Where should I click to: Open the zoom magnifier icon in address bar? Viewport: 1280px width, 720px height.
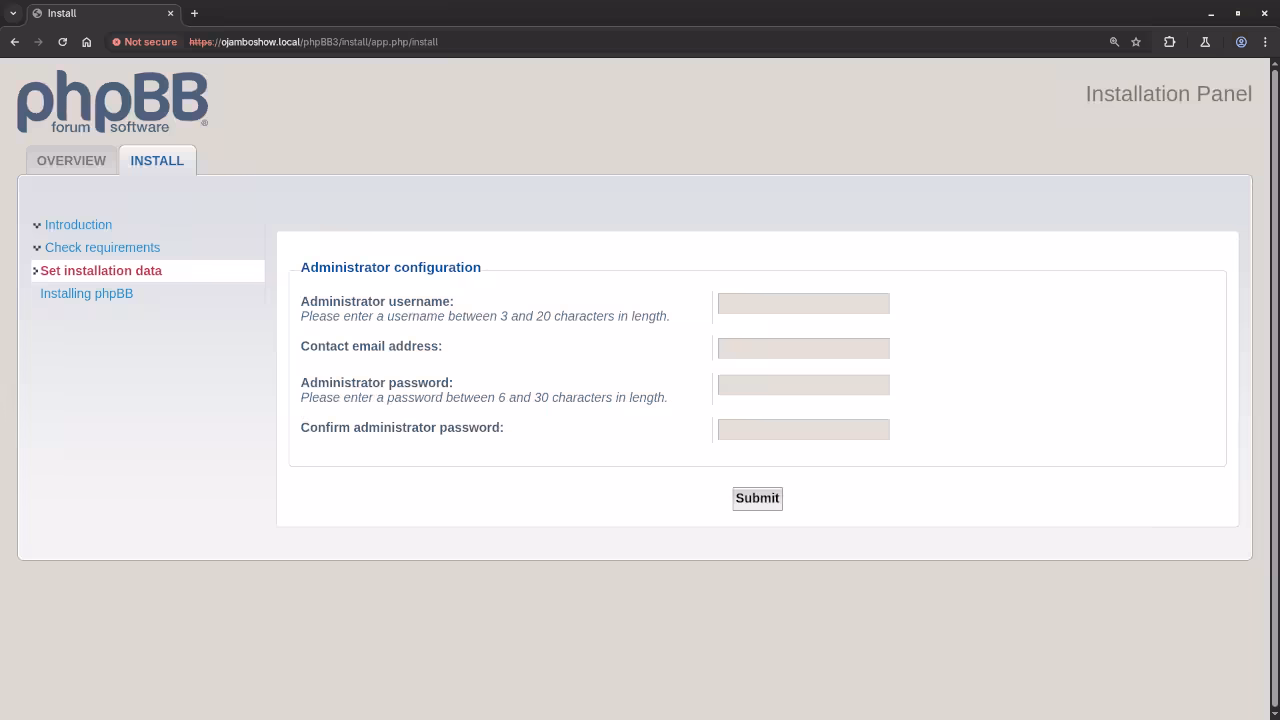(x=1114, y=42)
